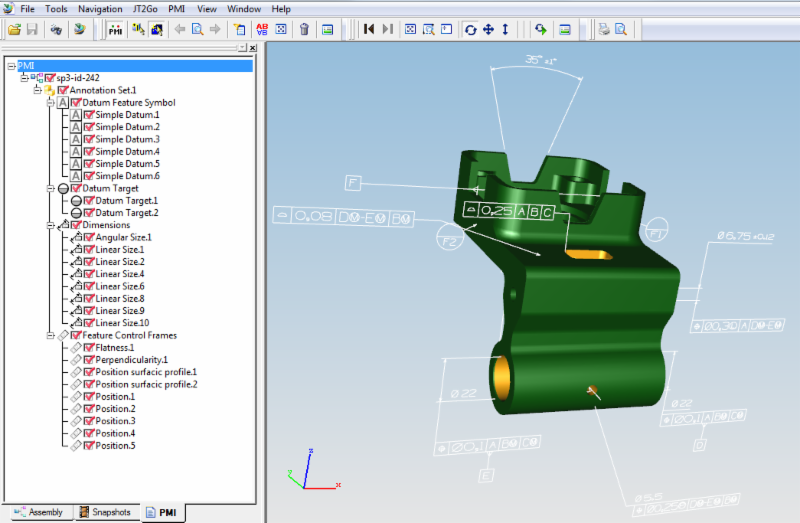The image size is (800, 523).
Task: Toggle the PMI toolbar button
Action: pyautogui.click(x=115, y=30)
